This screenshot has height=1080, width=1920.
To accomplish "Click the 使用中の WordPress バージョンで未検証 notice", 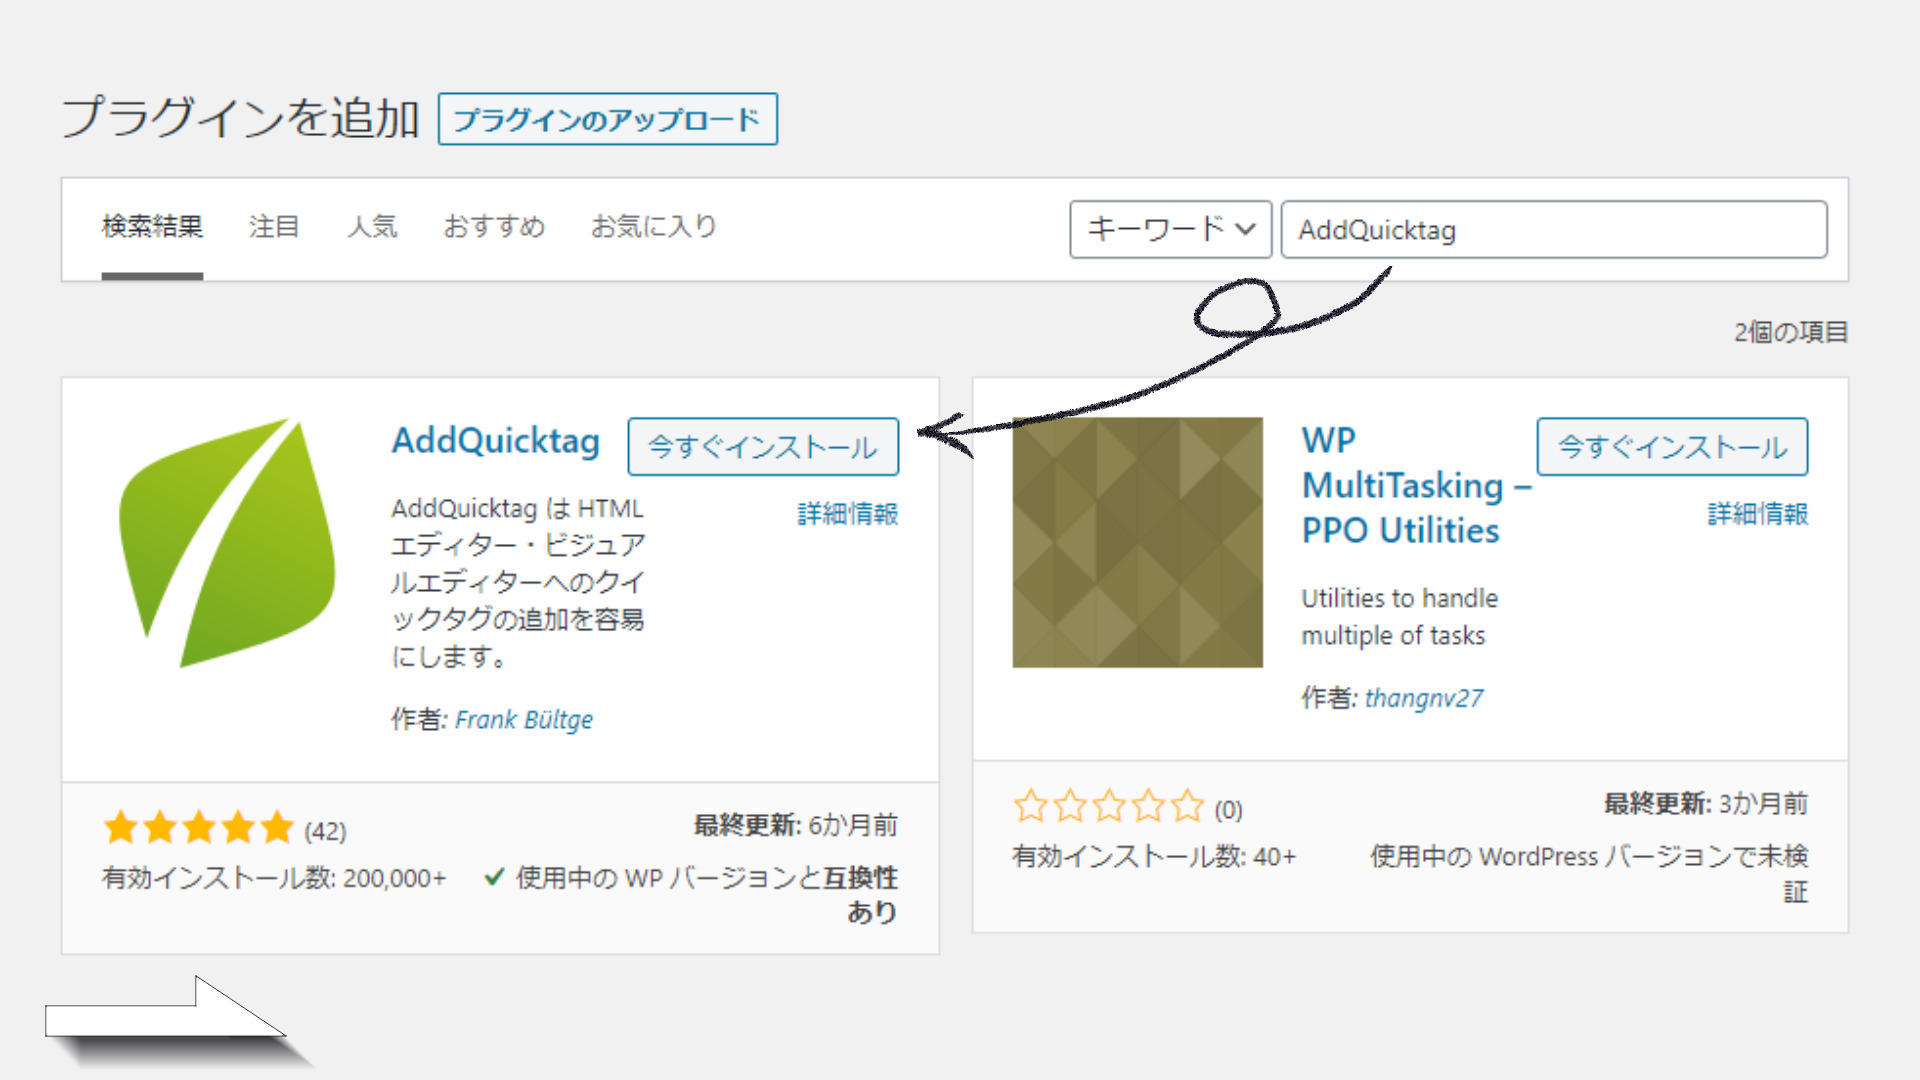I will point(1589,873).
